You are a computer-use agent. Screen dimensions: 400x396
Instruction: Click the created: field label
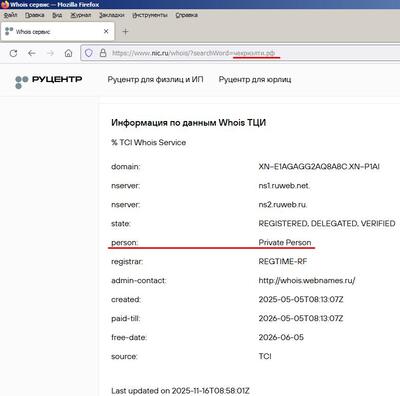click(x=126, y=299)
